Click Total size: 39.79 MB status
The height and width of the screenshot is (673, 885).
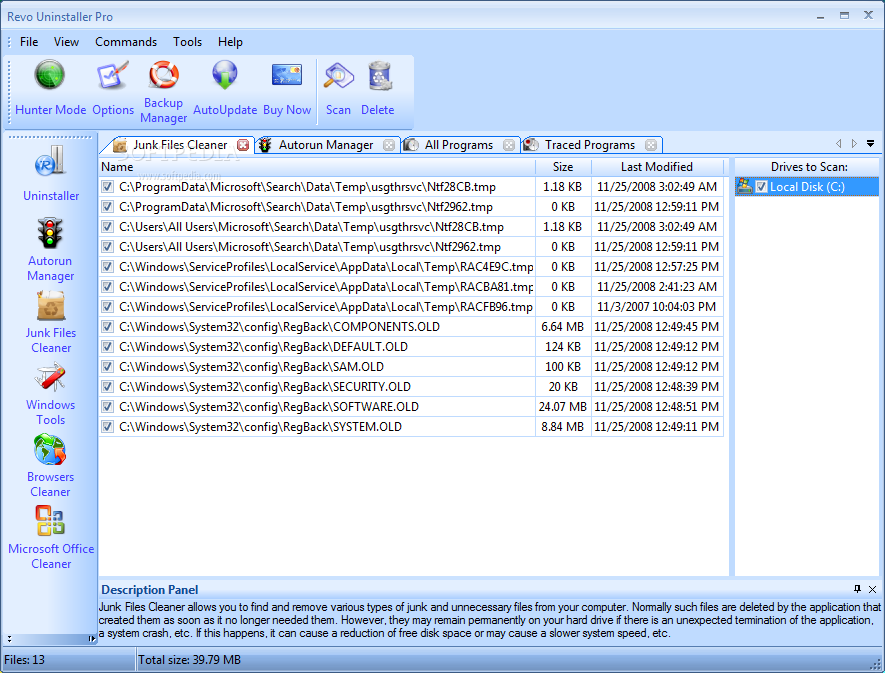pyautogui.click(x=190, y=659)
